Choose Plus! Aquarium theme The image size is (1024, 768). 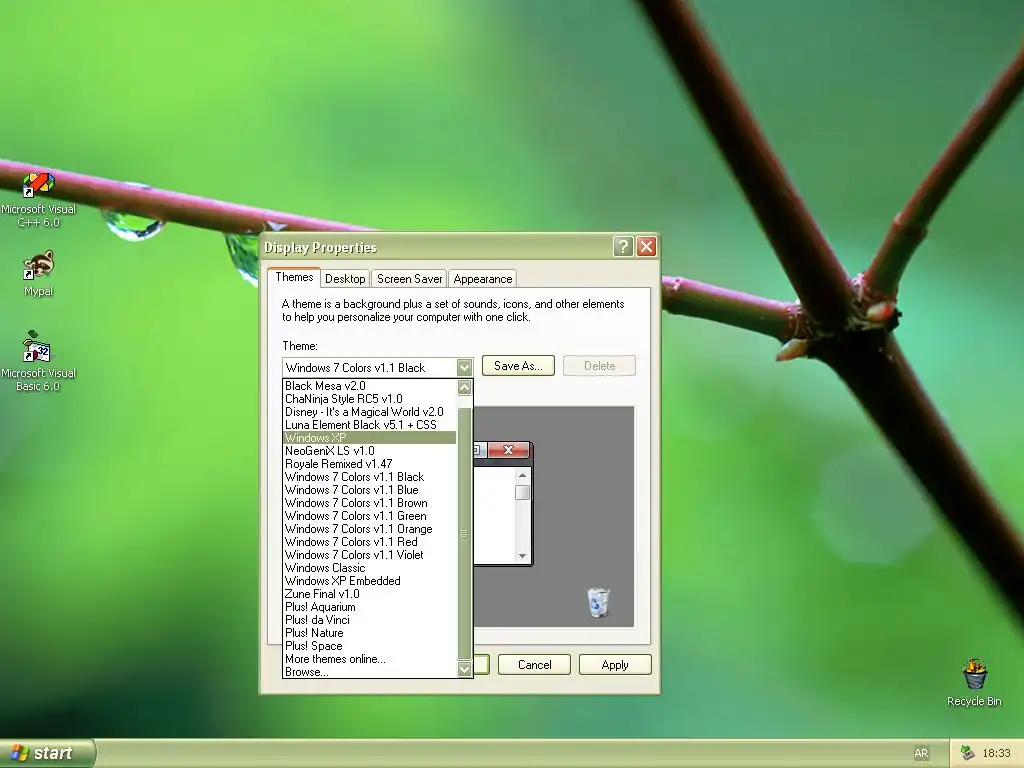coord(370,607)
